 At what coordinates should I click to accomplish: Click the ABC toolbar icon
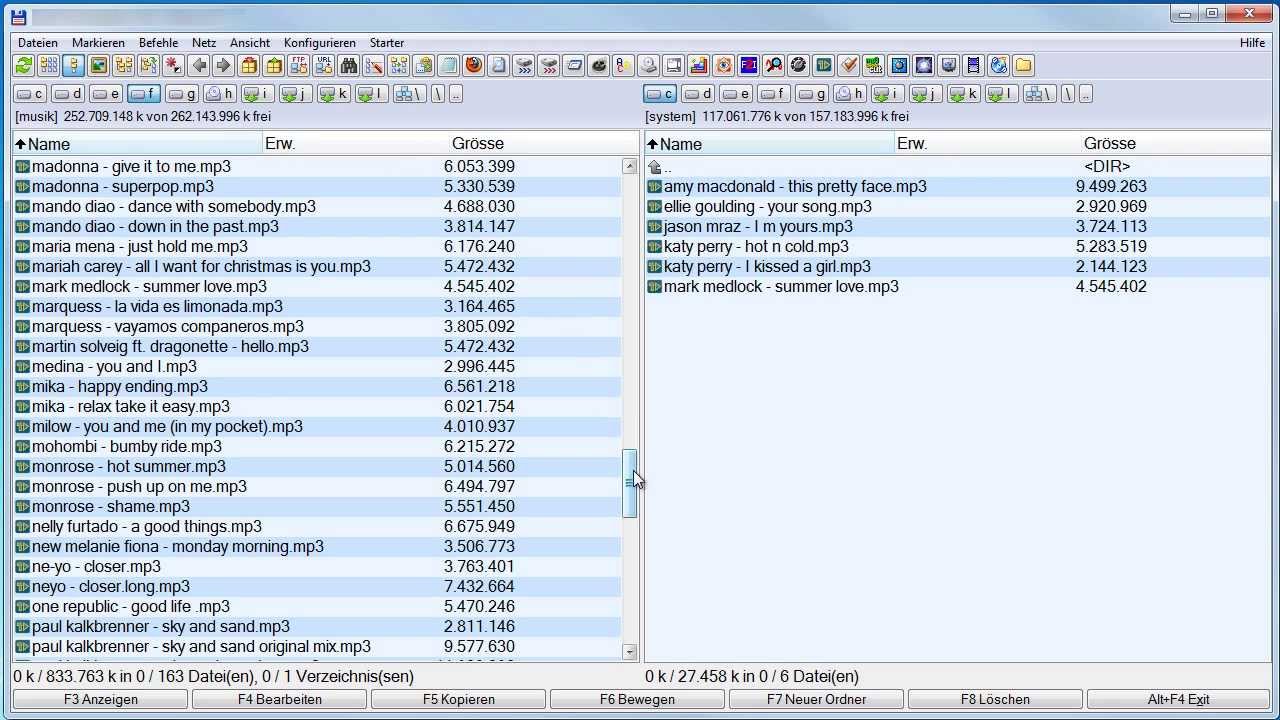point(624,65)
